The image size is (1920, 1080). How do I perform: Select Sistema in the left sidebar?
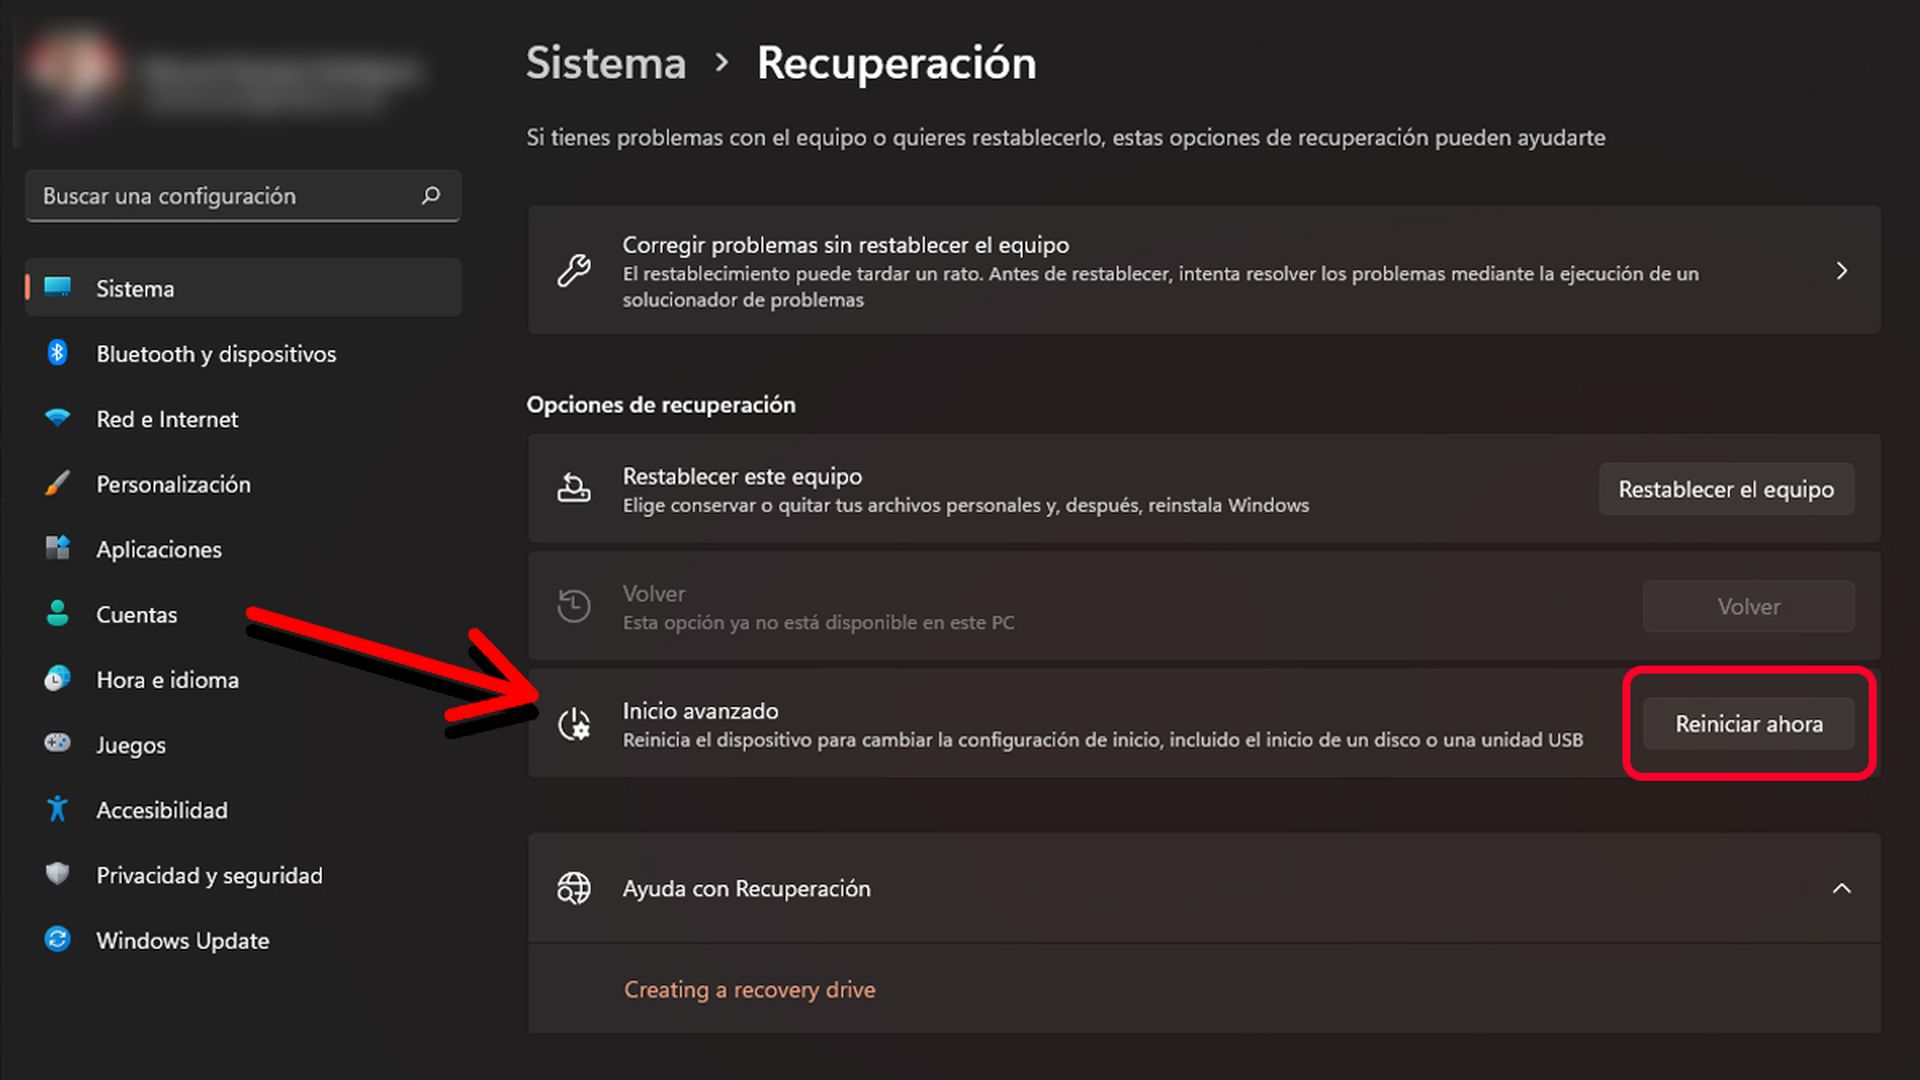135,288
